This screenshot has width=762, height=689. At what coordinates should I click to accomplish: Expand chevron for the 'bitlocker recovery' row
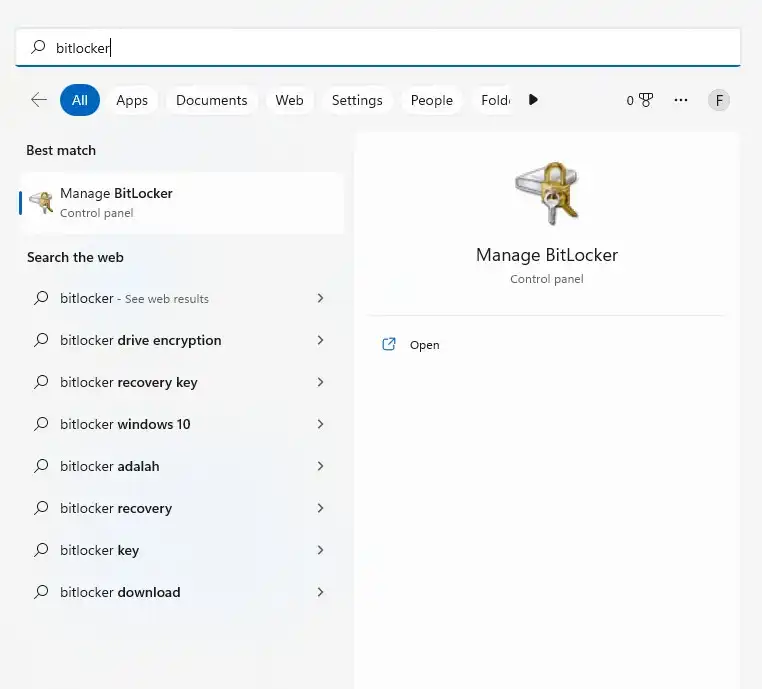tap(320, 508)
